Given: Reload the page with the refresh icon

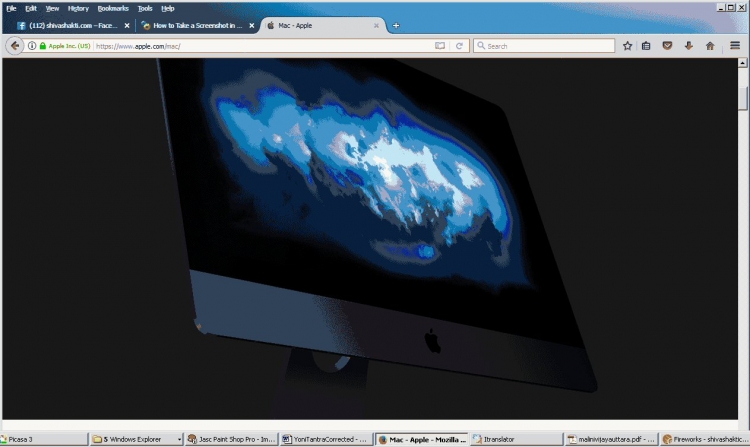Looking at the screenshot, I should tap(459, 45).
